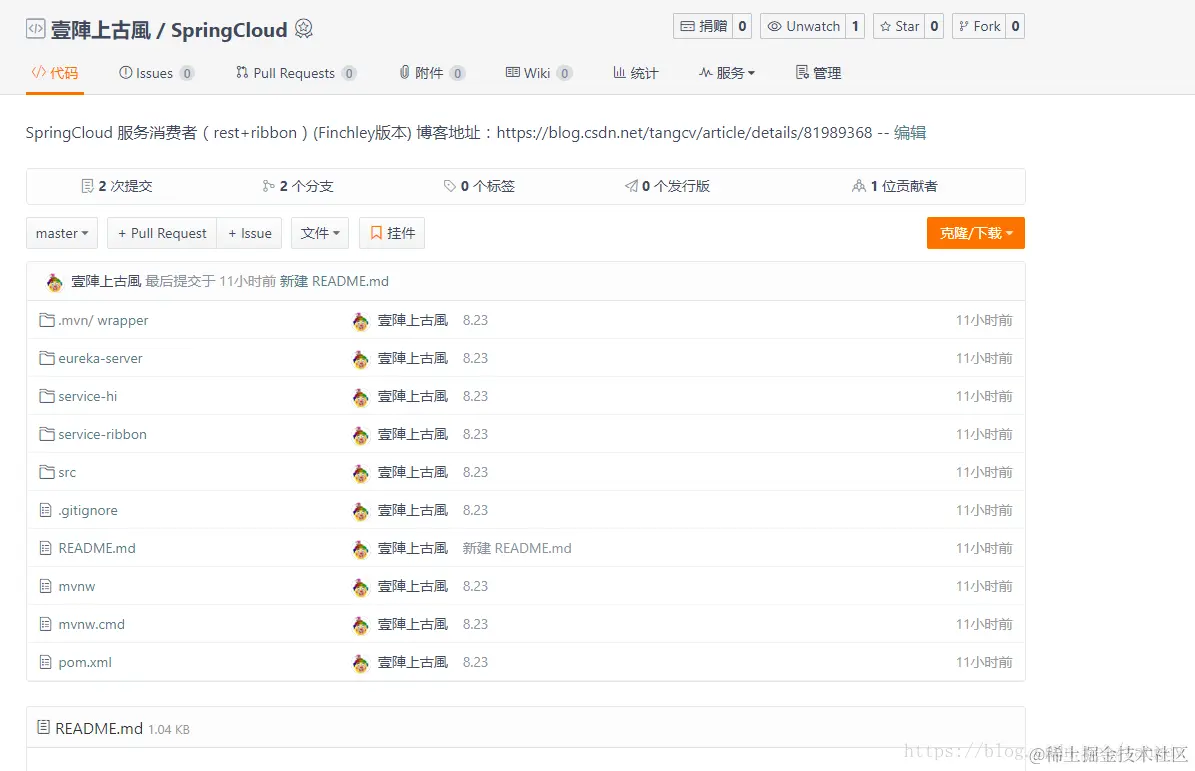
Task: Open the src folder
Action: coord(67,472)
